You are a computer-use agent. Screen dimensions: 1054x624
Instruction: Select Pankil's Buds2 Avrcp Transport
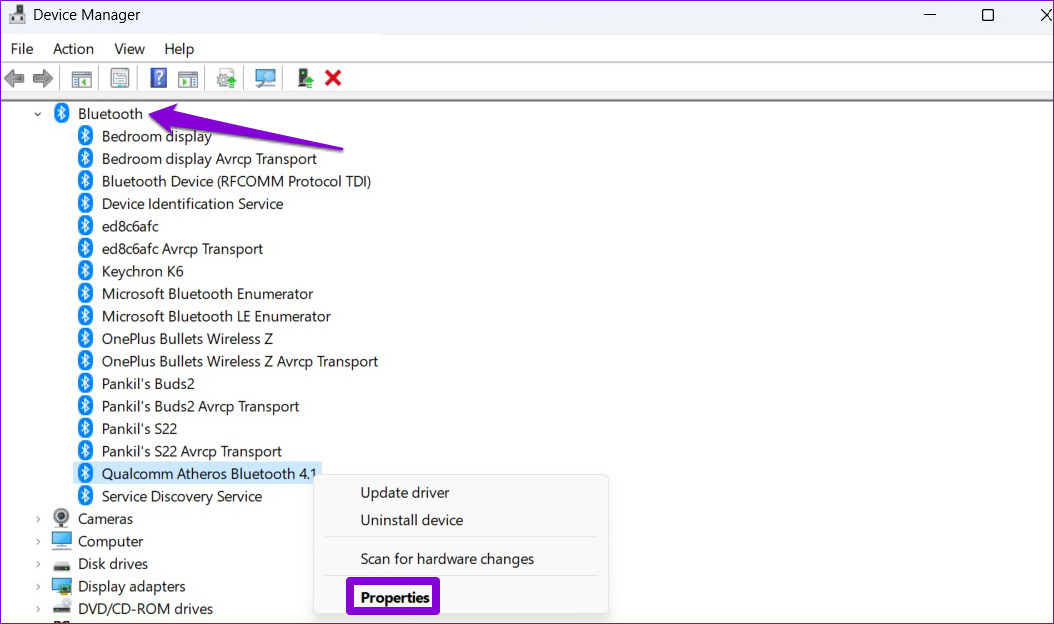pyautogui.click(x=200, y=406)
